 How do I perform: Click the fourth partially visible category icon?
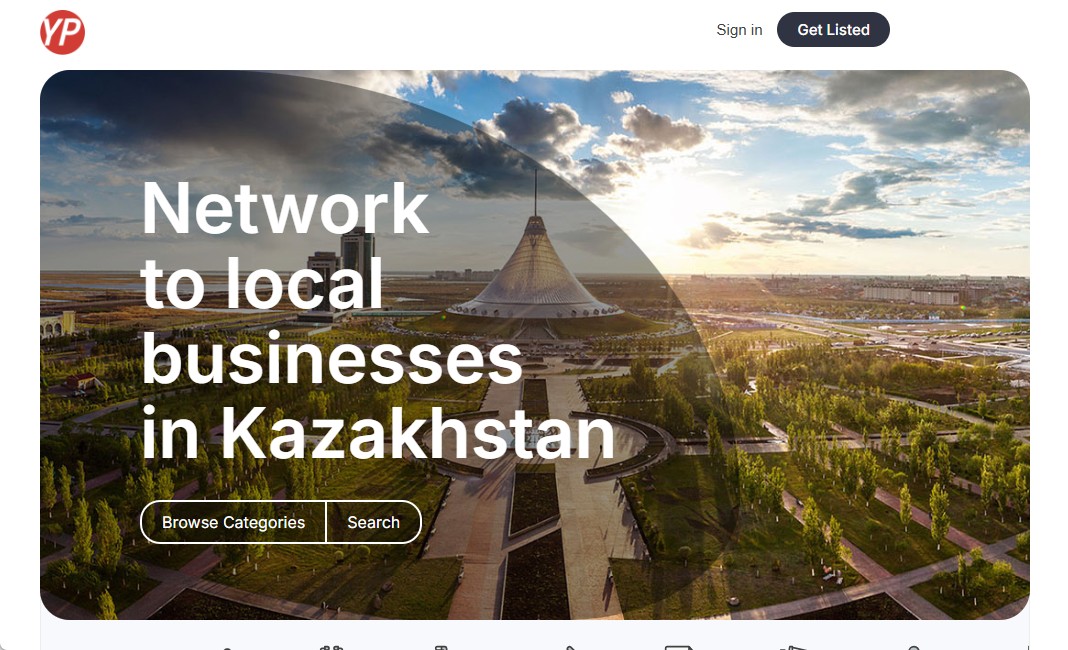pos(571,648)
